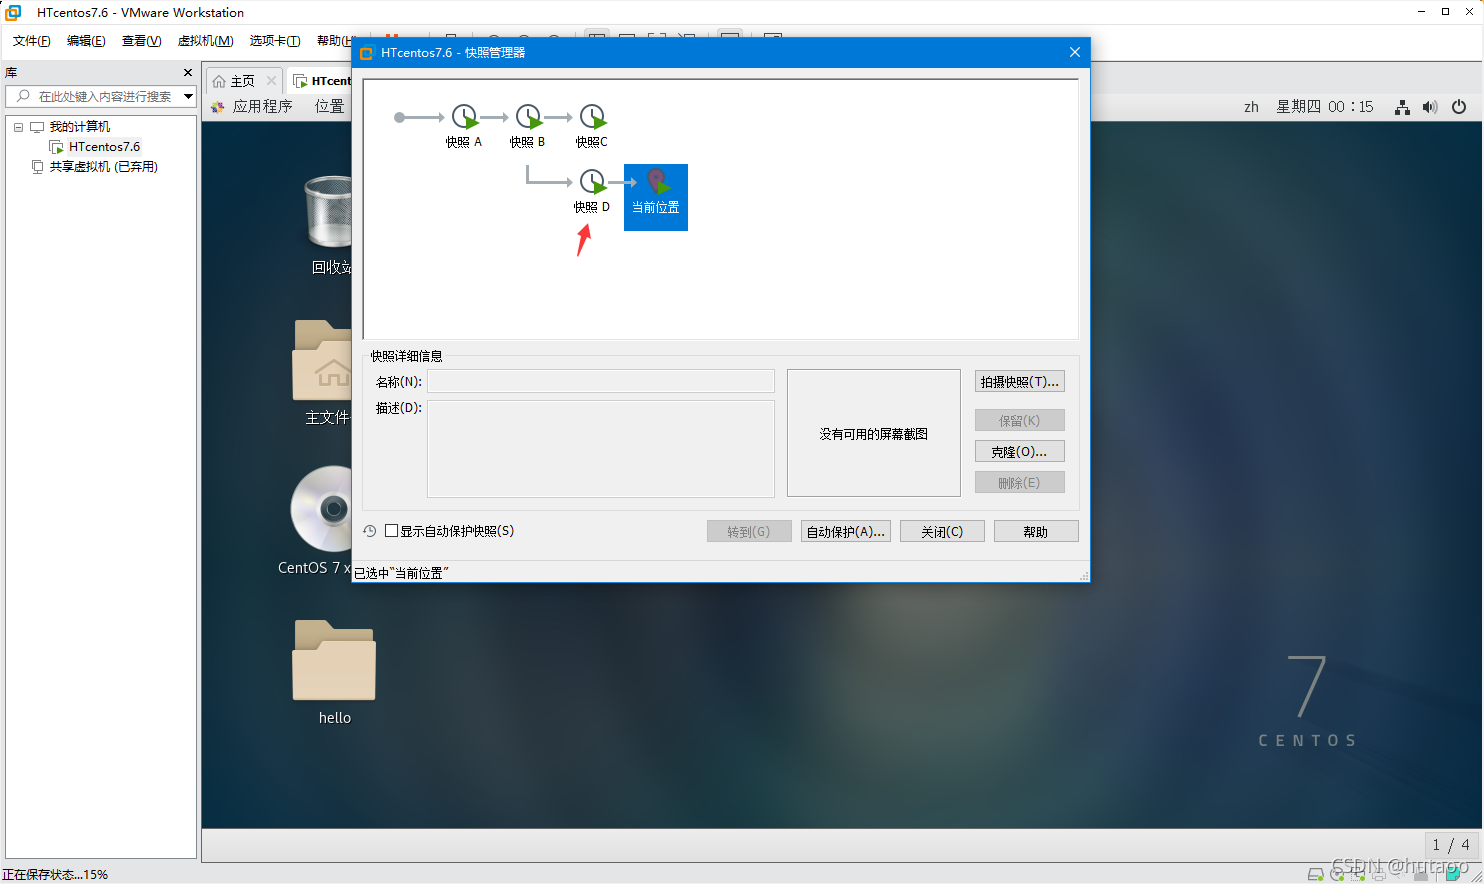Open 自动保护(A)... settings
This screenshot has width=1484, height=884.
point(846,531)
